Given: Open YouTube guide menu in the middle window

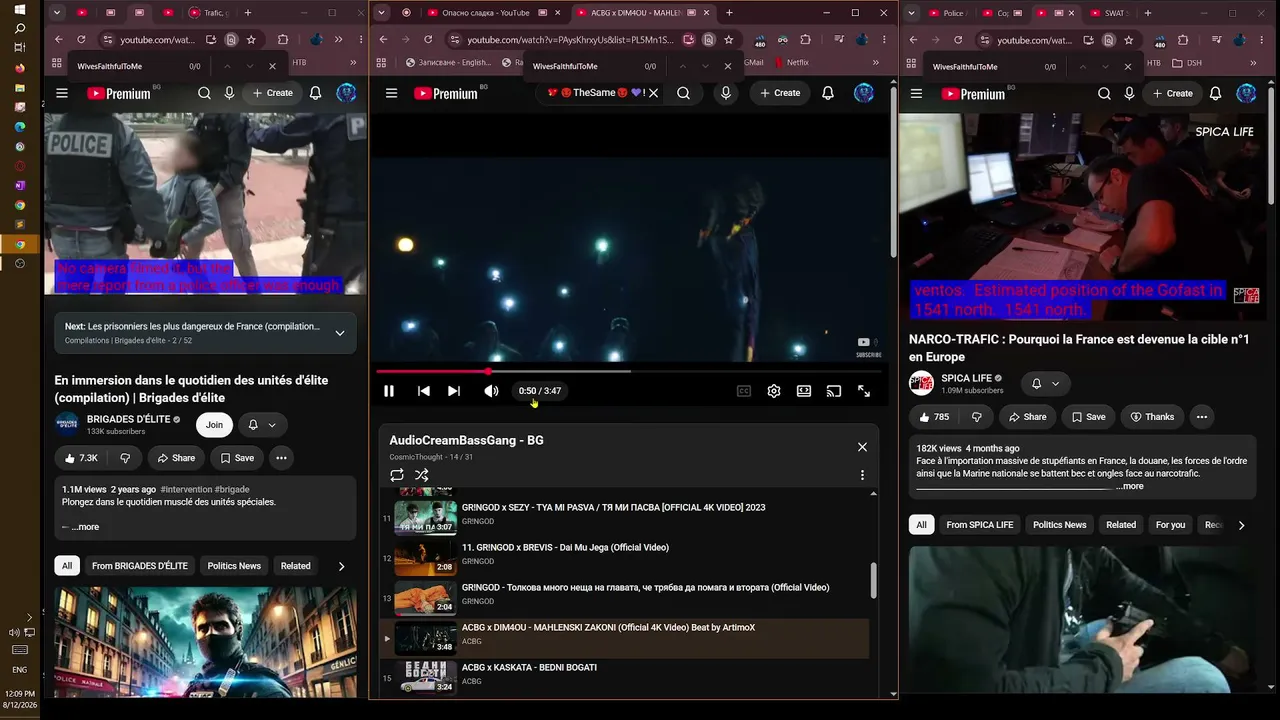Looking at the screenshot, I should click(392, 93).
